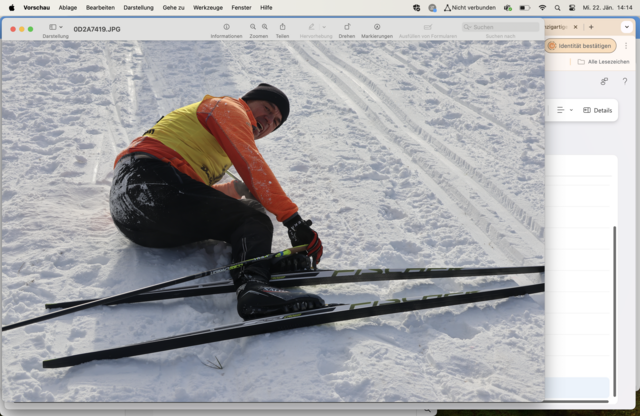This screenshot has width=640, height=416.
Task: Open the Apple menu
Action: coord(12,7)
